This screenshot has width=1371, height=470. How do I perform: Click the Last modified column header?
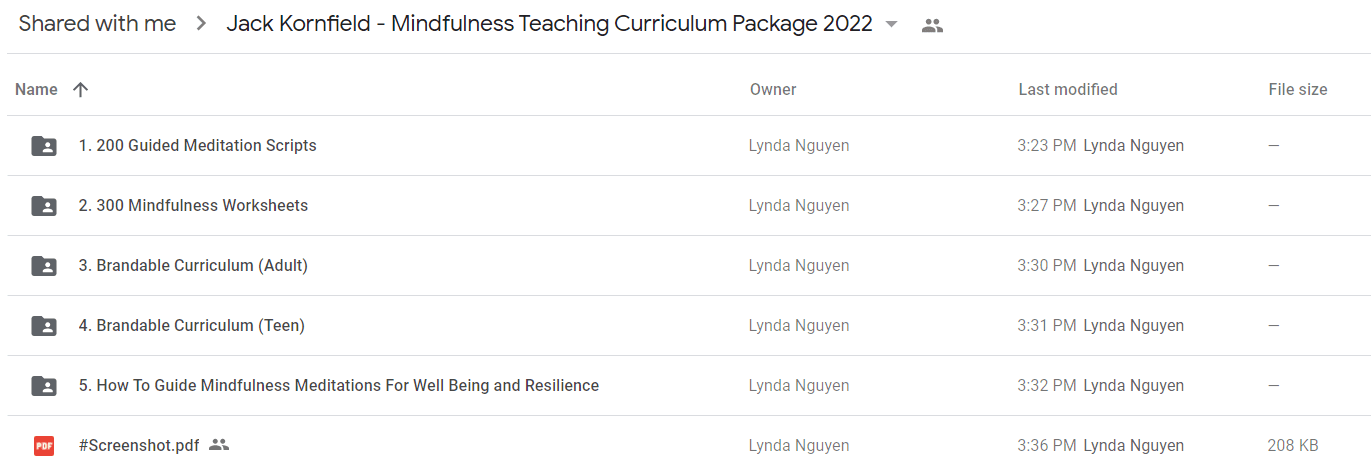(1068, 89)
